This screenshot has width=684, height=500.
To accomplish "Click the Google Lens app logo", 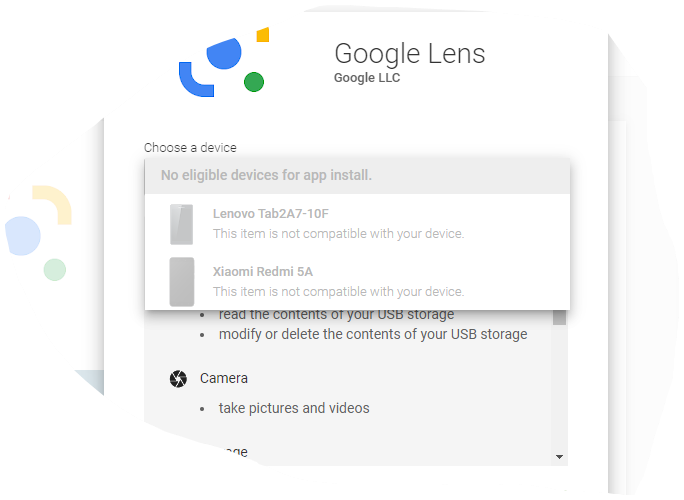I will 224,62.
